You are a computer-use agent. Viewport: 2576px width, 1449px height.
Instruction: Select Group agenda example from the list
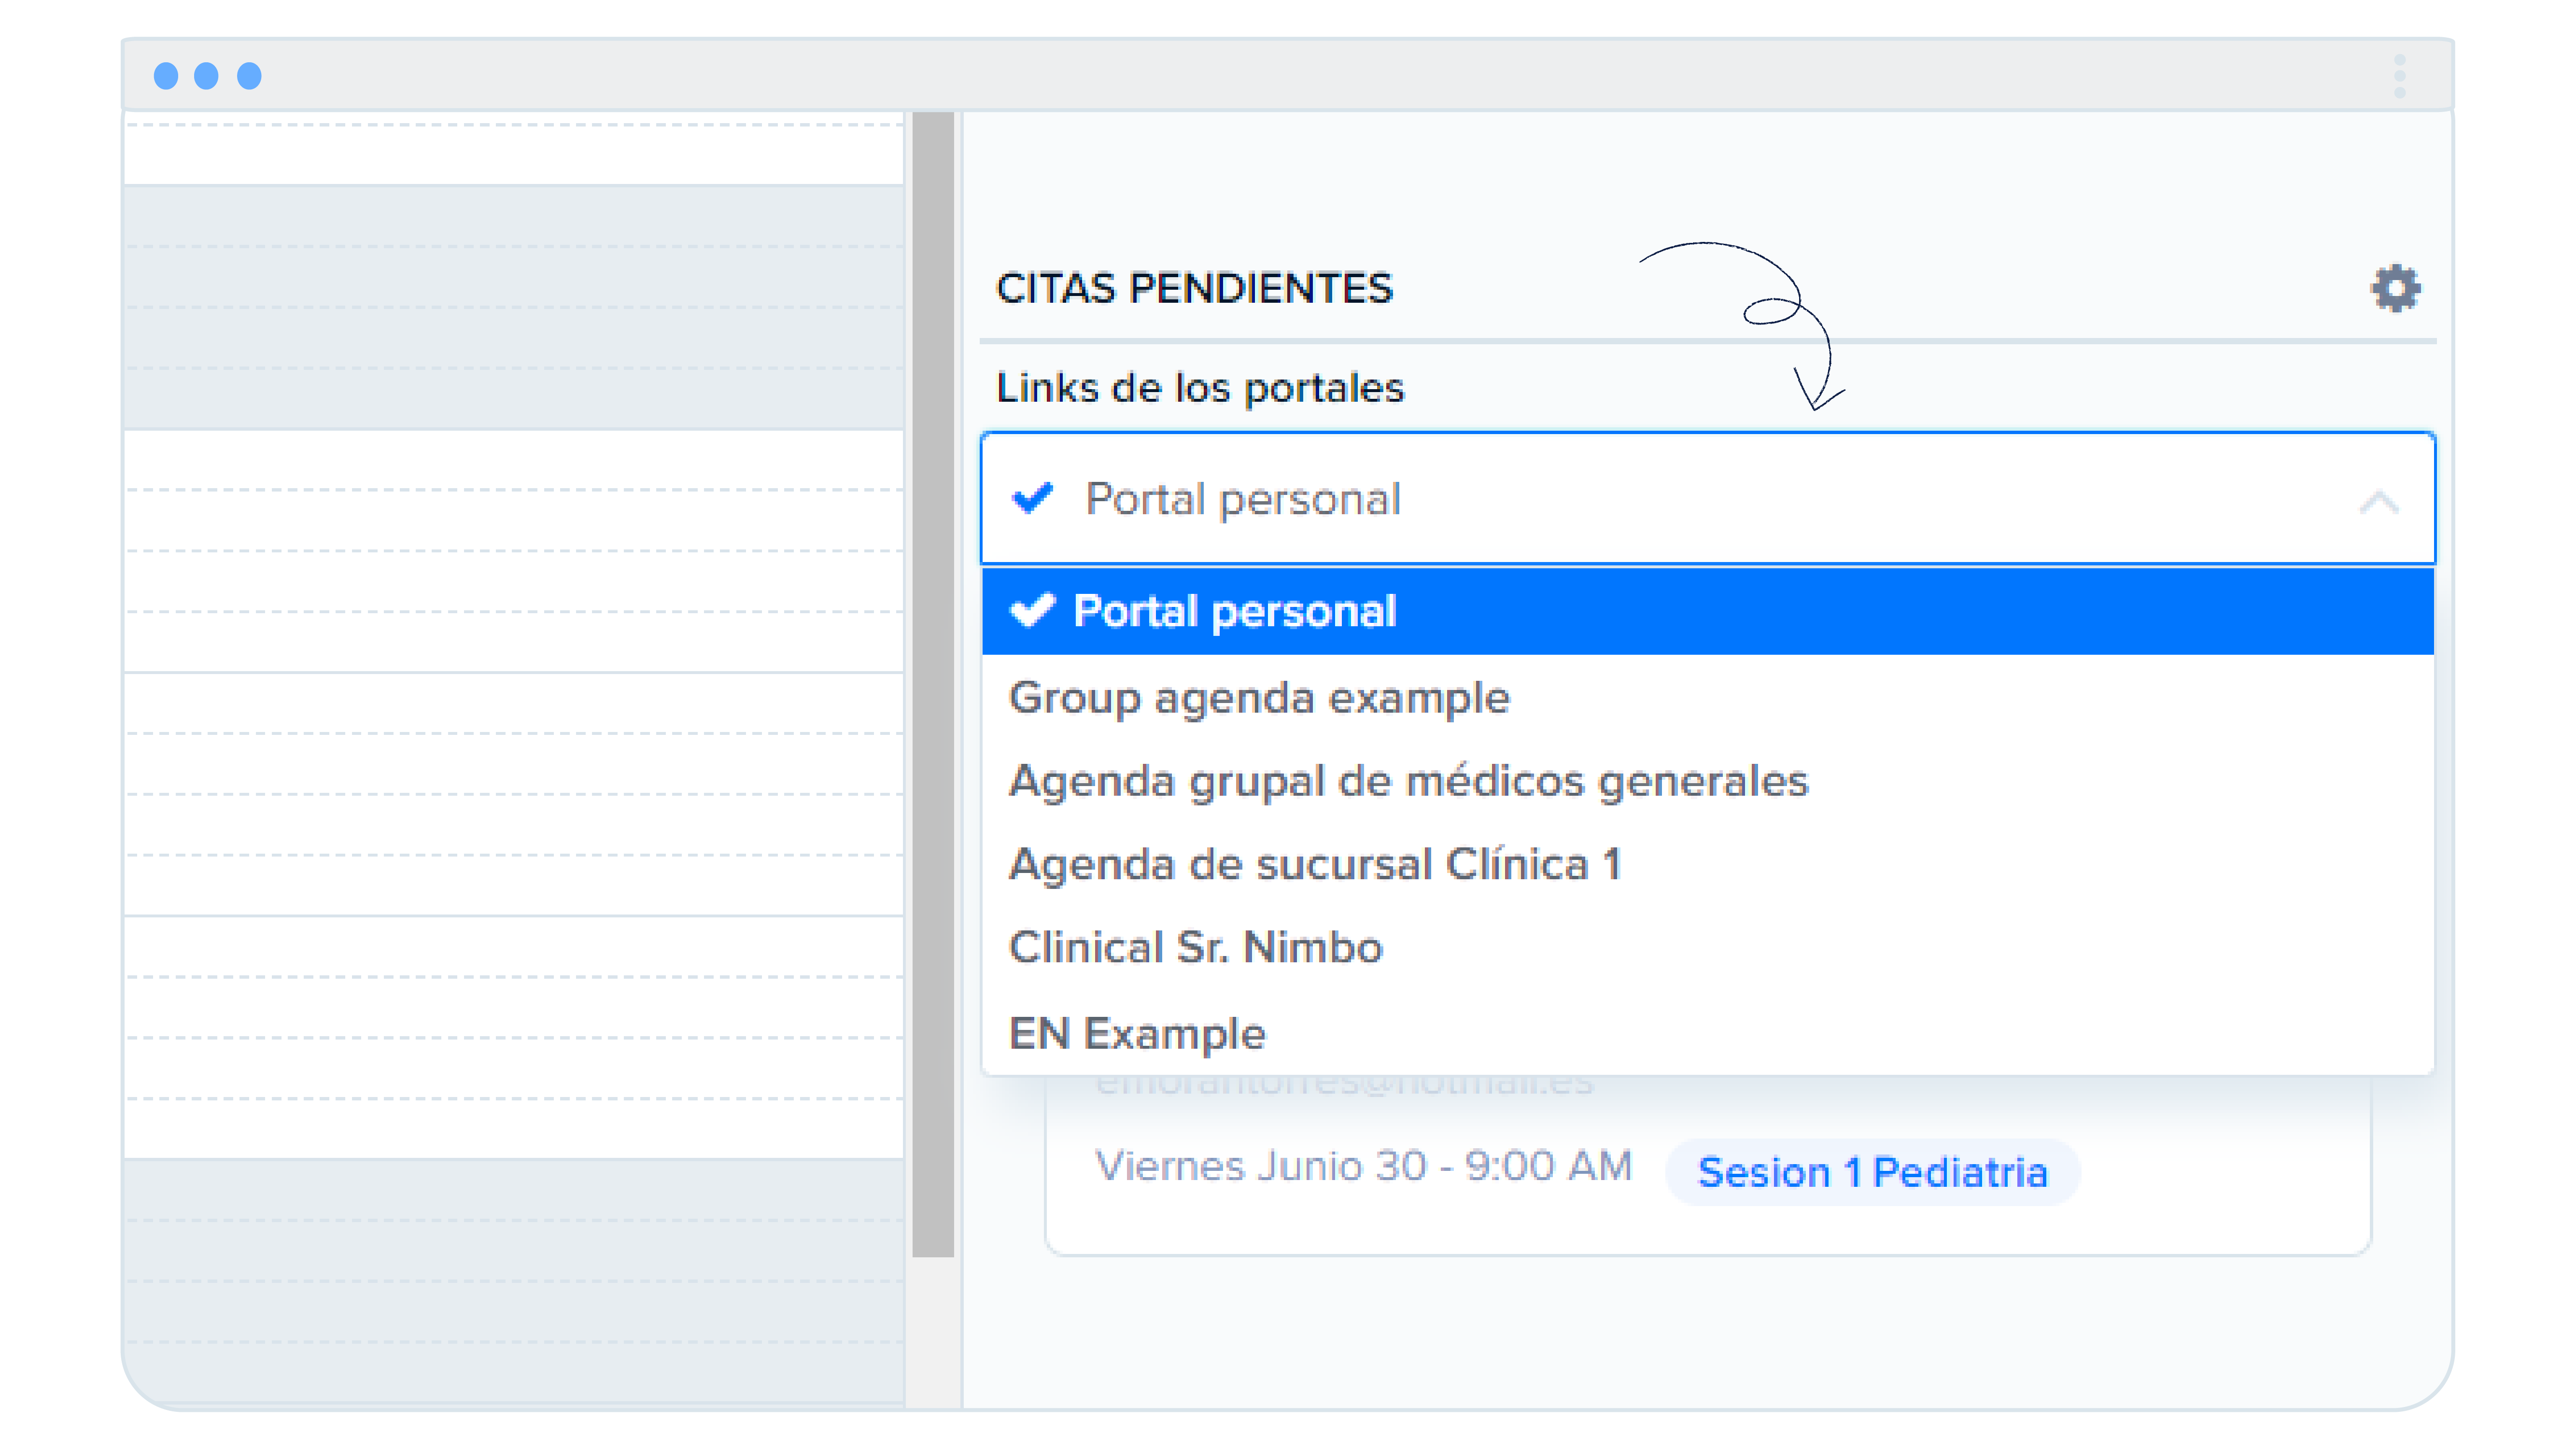1259,698
